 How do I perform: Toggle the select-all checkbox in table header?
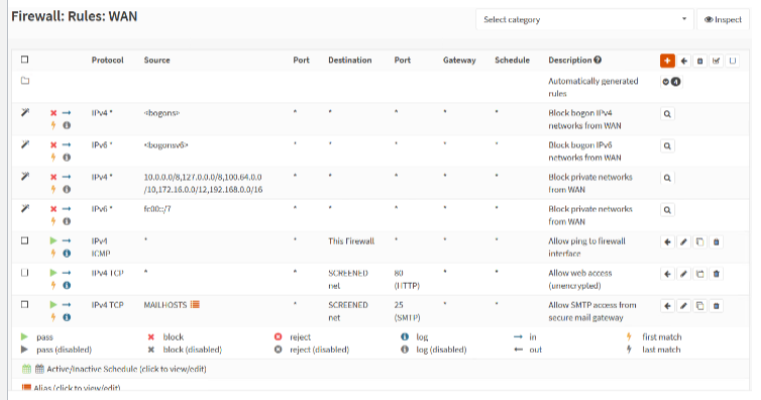[25, 60]
